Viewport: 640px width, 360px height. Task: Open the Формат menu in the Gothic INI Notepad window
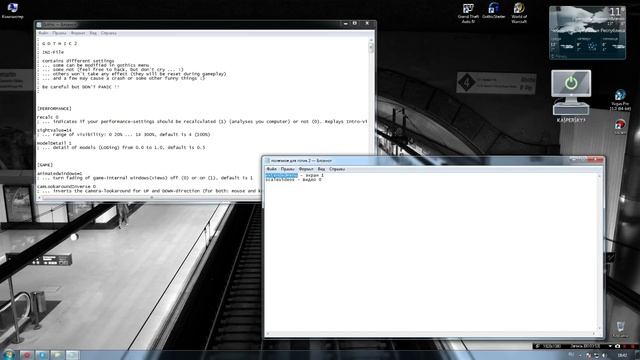point(78,33)
